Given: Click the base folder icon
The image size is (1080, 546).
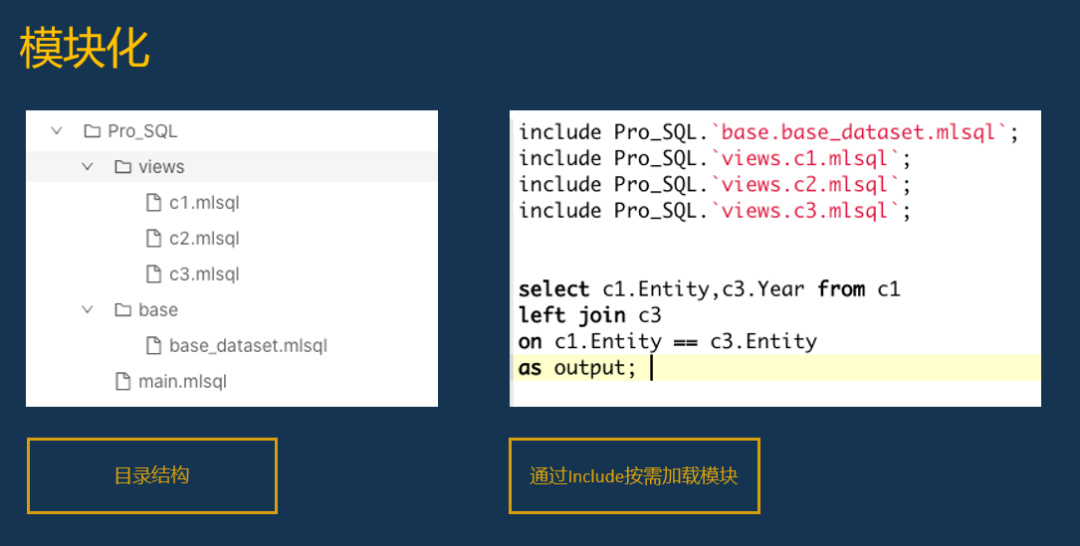Looking at the screenshot, I should [123, 310].
